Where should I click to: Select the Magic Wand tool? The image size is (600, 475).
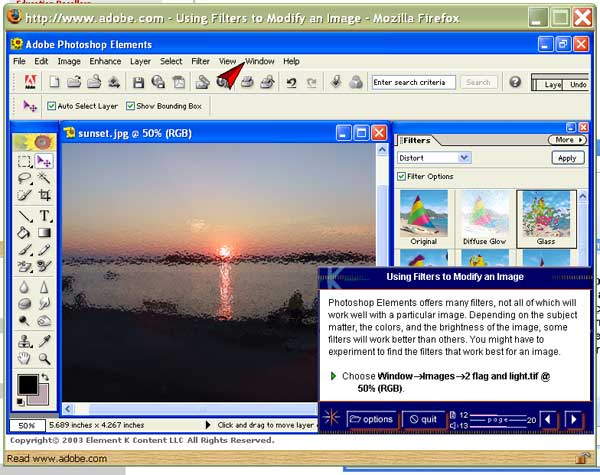[44, 178]
